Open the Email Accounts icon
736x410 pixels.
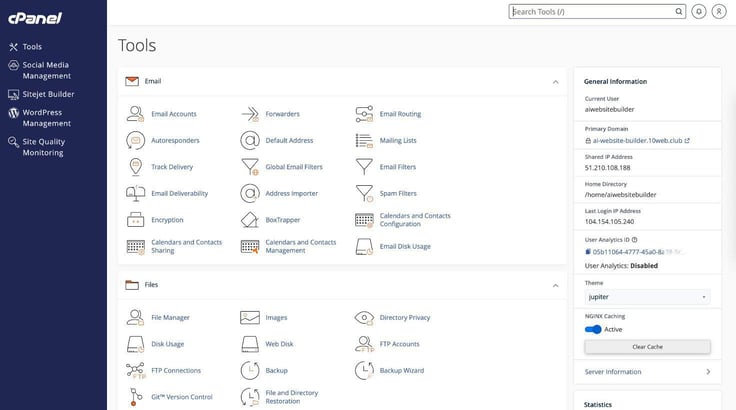pyautogui.click(x=135, y=114)
